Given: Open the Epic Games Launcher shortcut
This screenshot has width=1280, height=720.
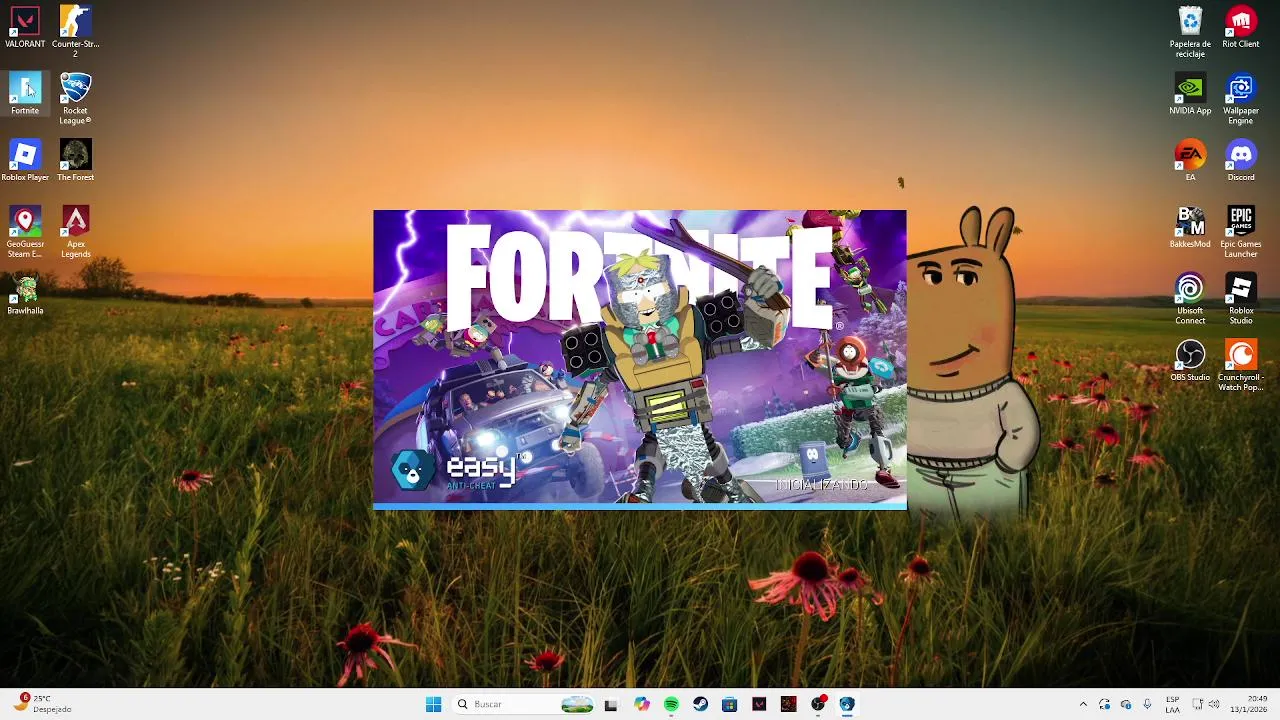Looking at the screenshot, I should 1240,232.
